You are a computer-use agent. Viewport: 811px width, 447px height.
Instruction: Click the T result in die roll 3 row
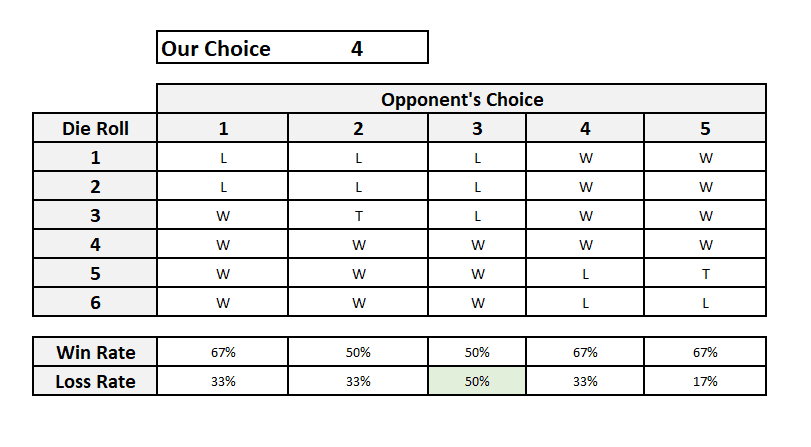click(x=358, y=216)
